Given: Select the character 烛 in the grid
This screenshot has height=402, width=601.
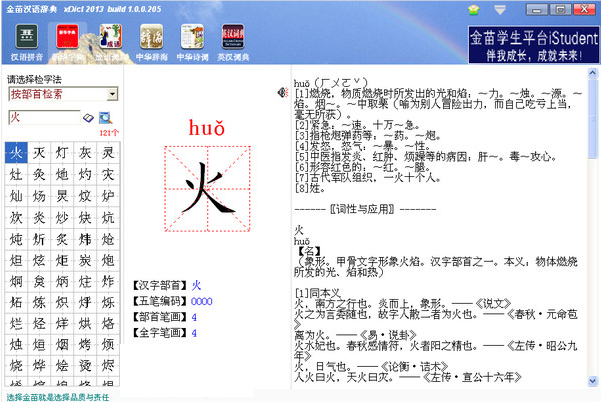Looking at the screenshot, I should pos(16,345).
